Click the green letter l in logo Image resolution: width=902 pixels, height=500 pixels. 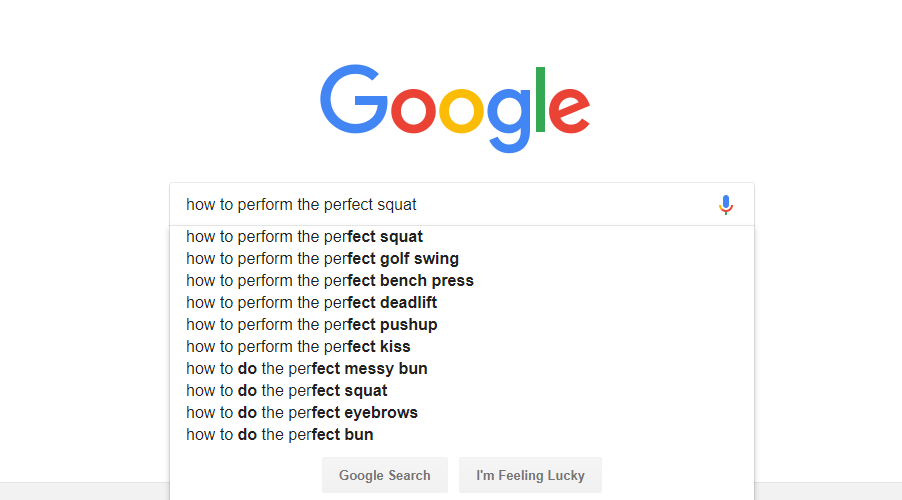(541, 100)
